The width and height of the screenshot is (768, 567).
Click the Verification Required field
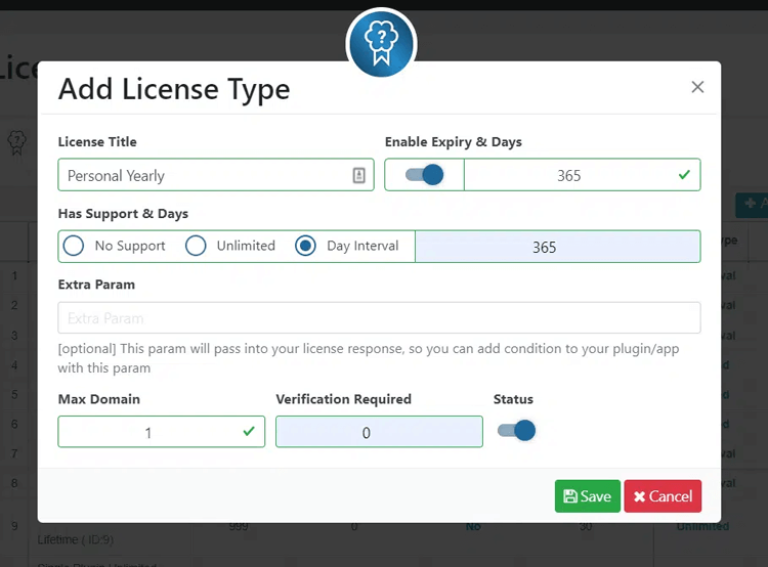pos(379,432)
